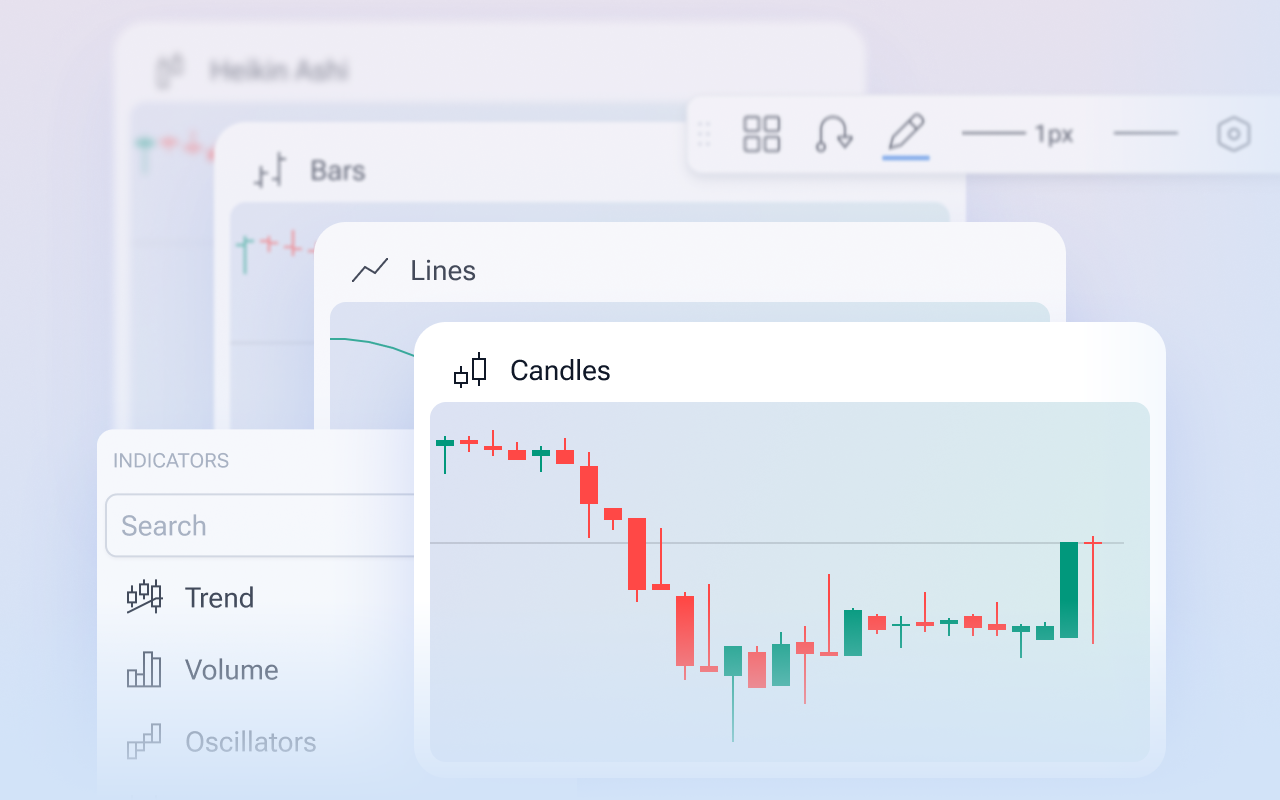Image resolution: width=1280 pixels, height=800 pixels.
Task: Click the Oscillators step icon
Action: (x=144, y=742)
